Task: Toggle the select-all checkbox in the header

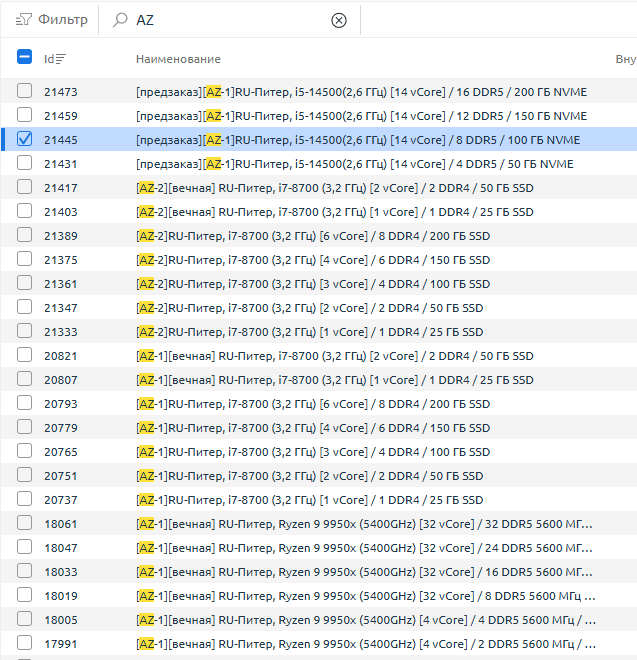Action: click(25, 58)
